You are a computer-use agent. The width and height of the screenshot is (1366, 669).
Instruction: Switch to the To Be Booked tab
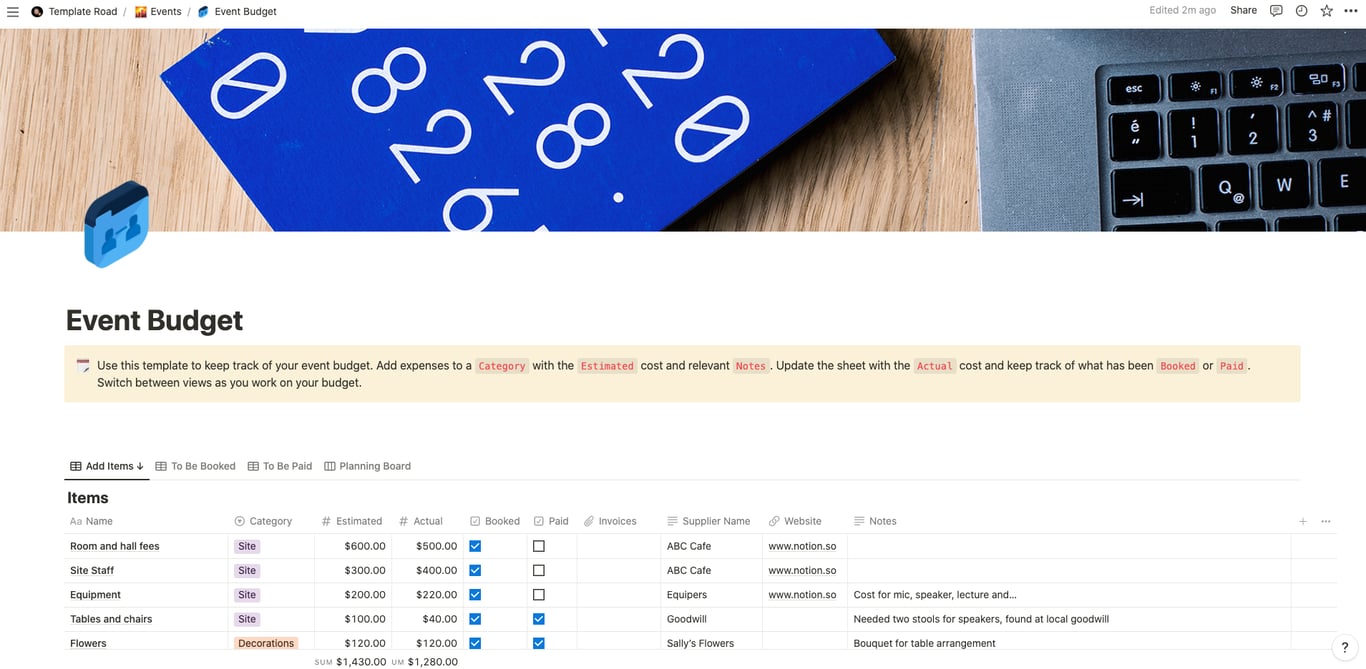pyautogui.click(x=195, y=466)
